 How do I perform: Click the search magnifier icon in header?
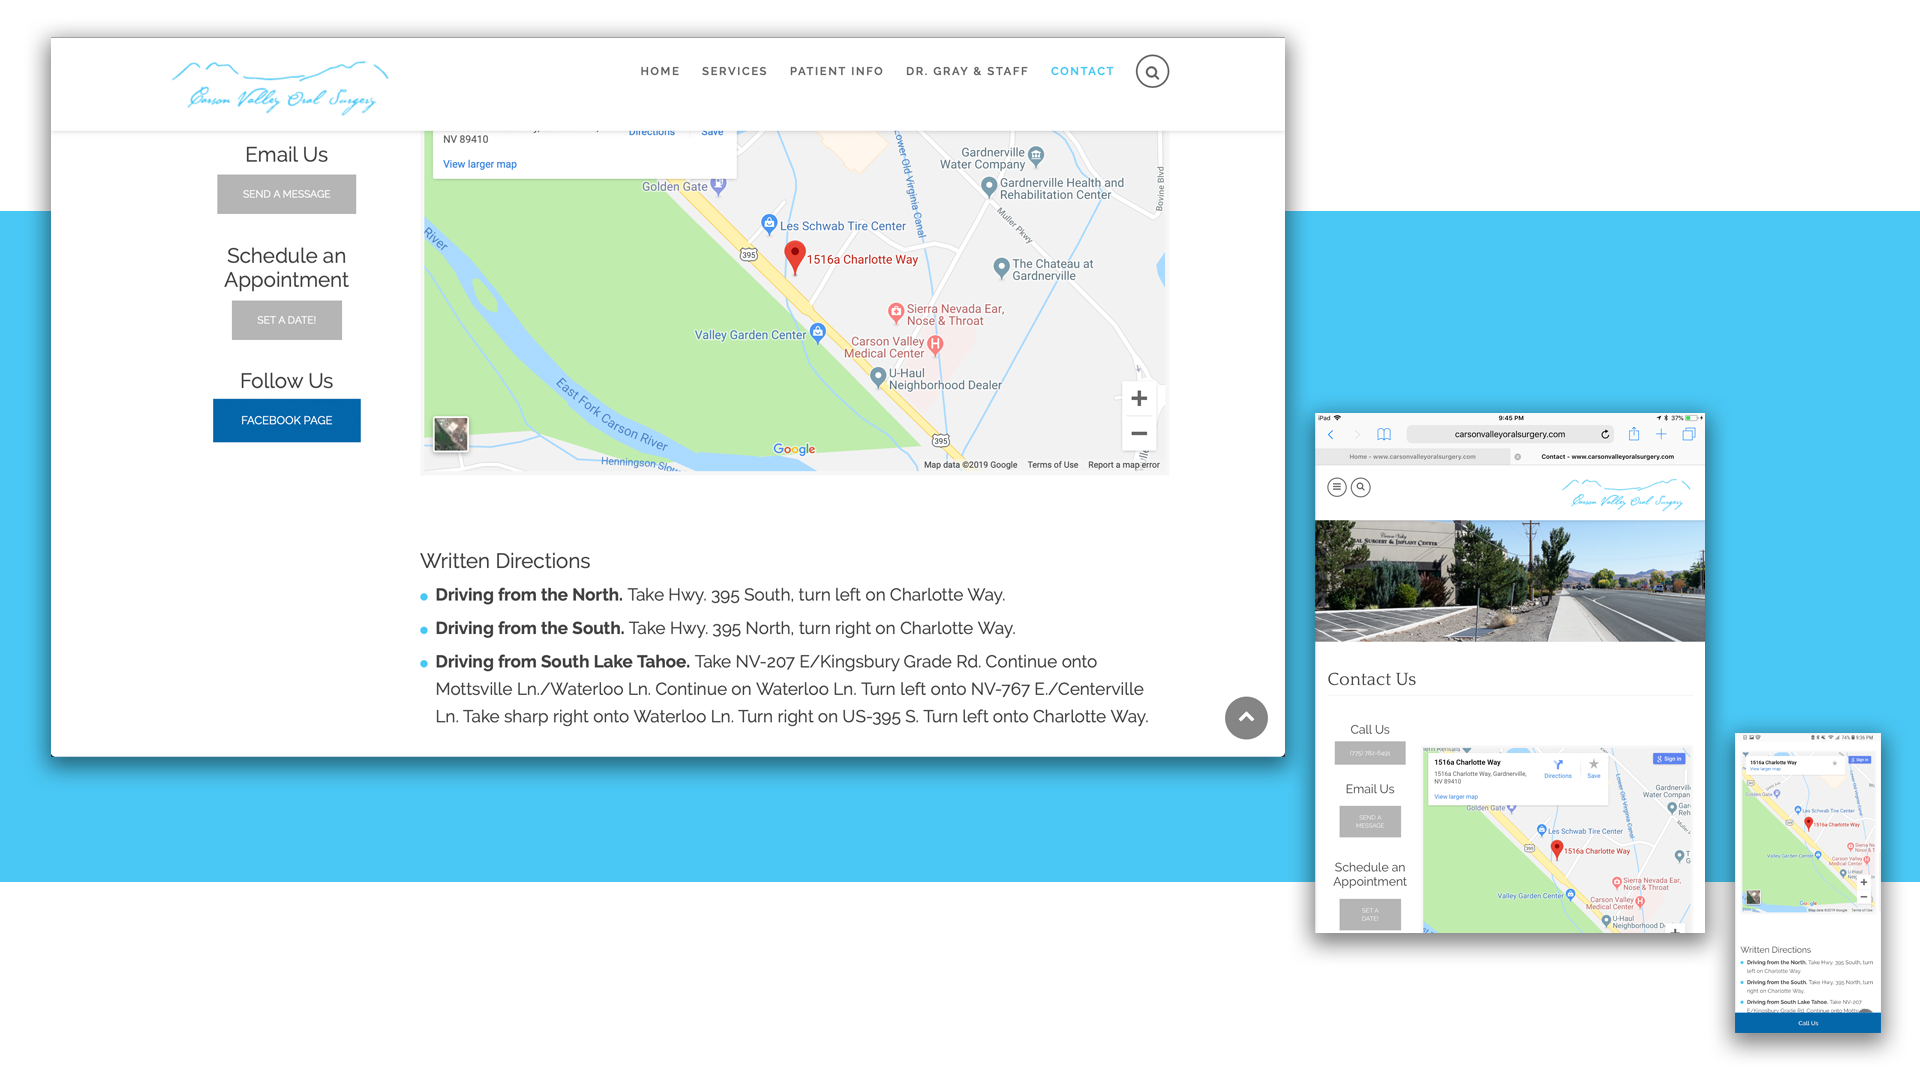pyautogui.click(x=1152, y=72)
